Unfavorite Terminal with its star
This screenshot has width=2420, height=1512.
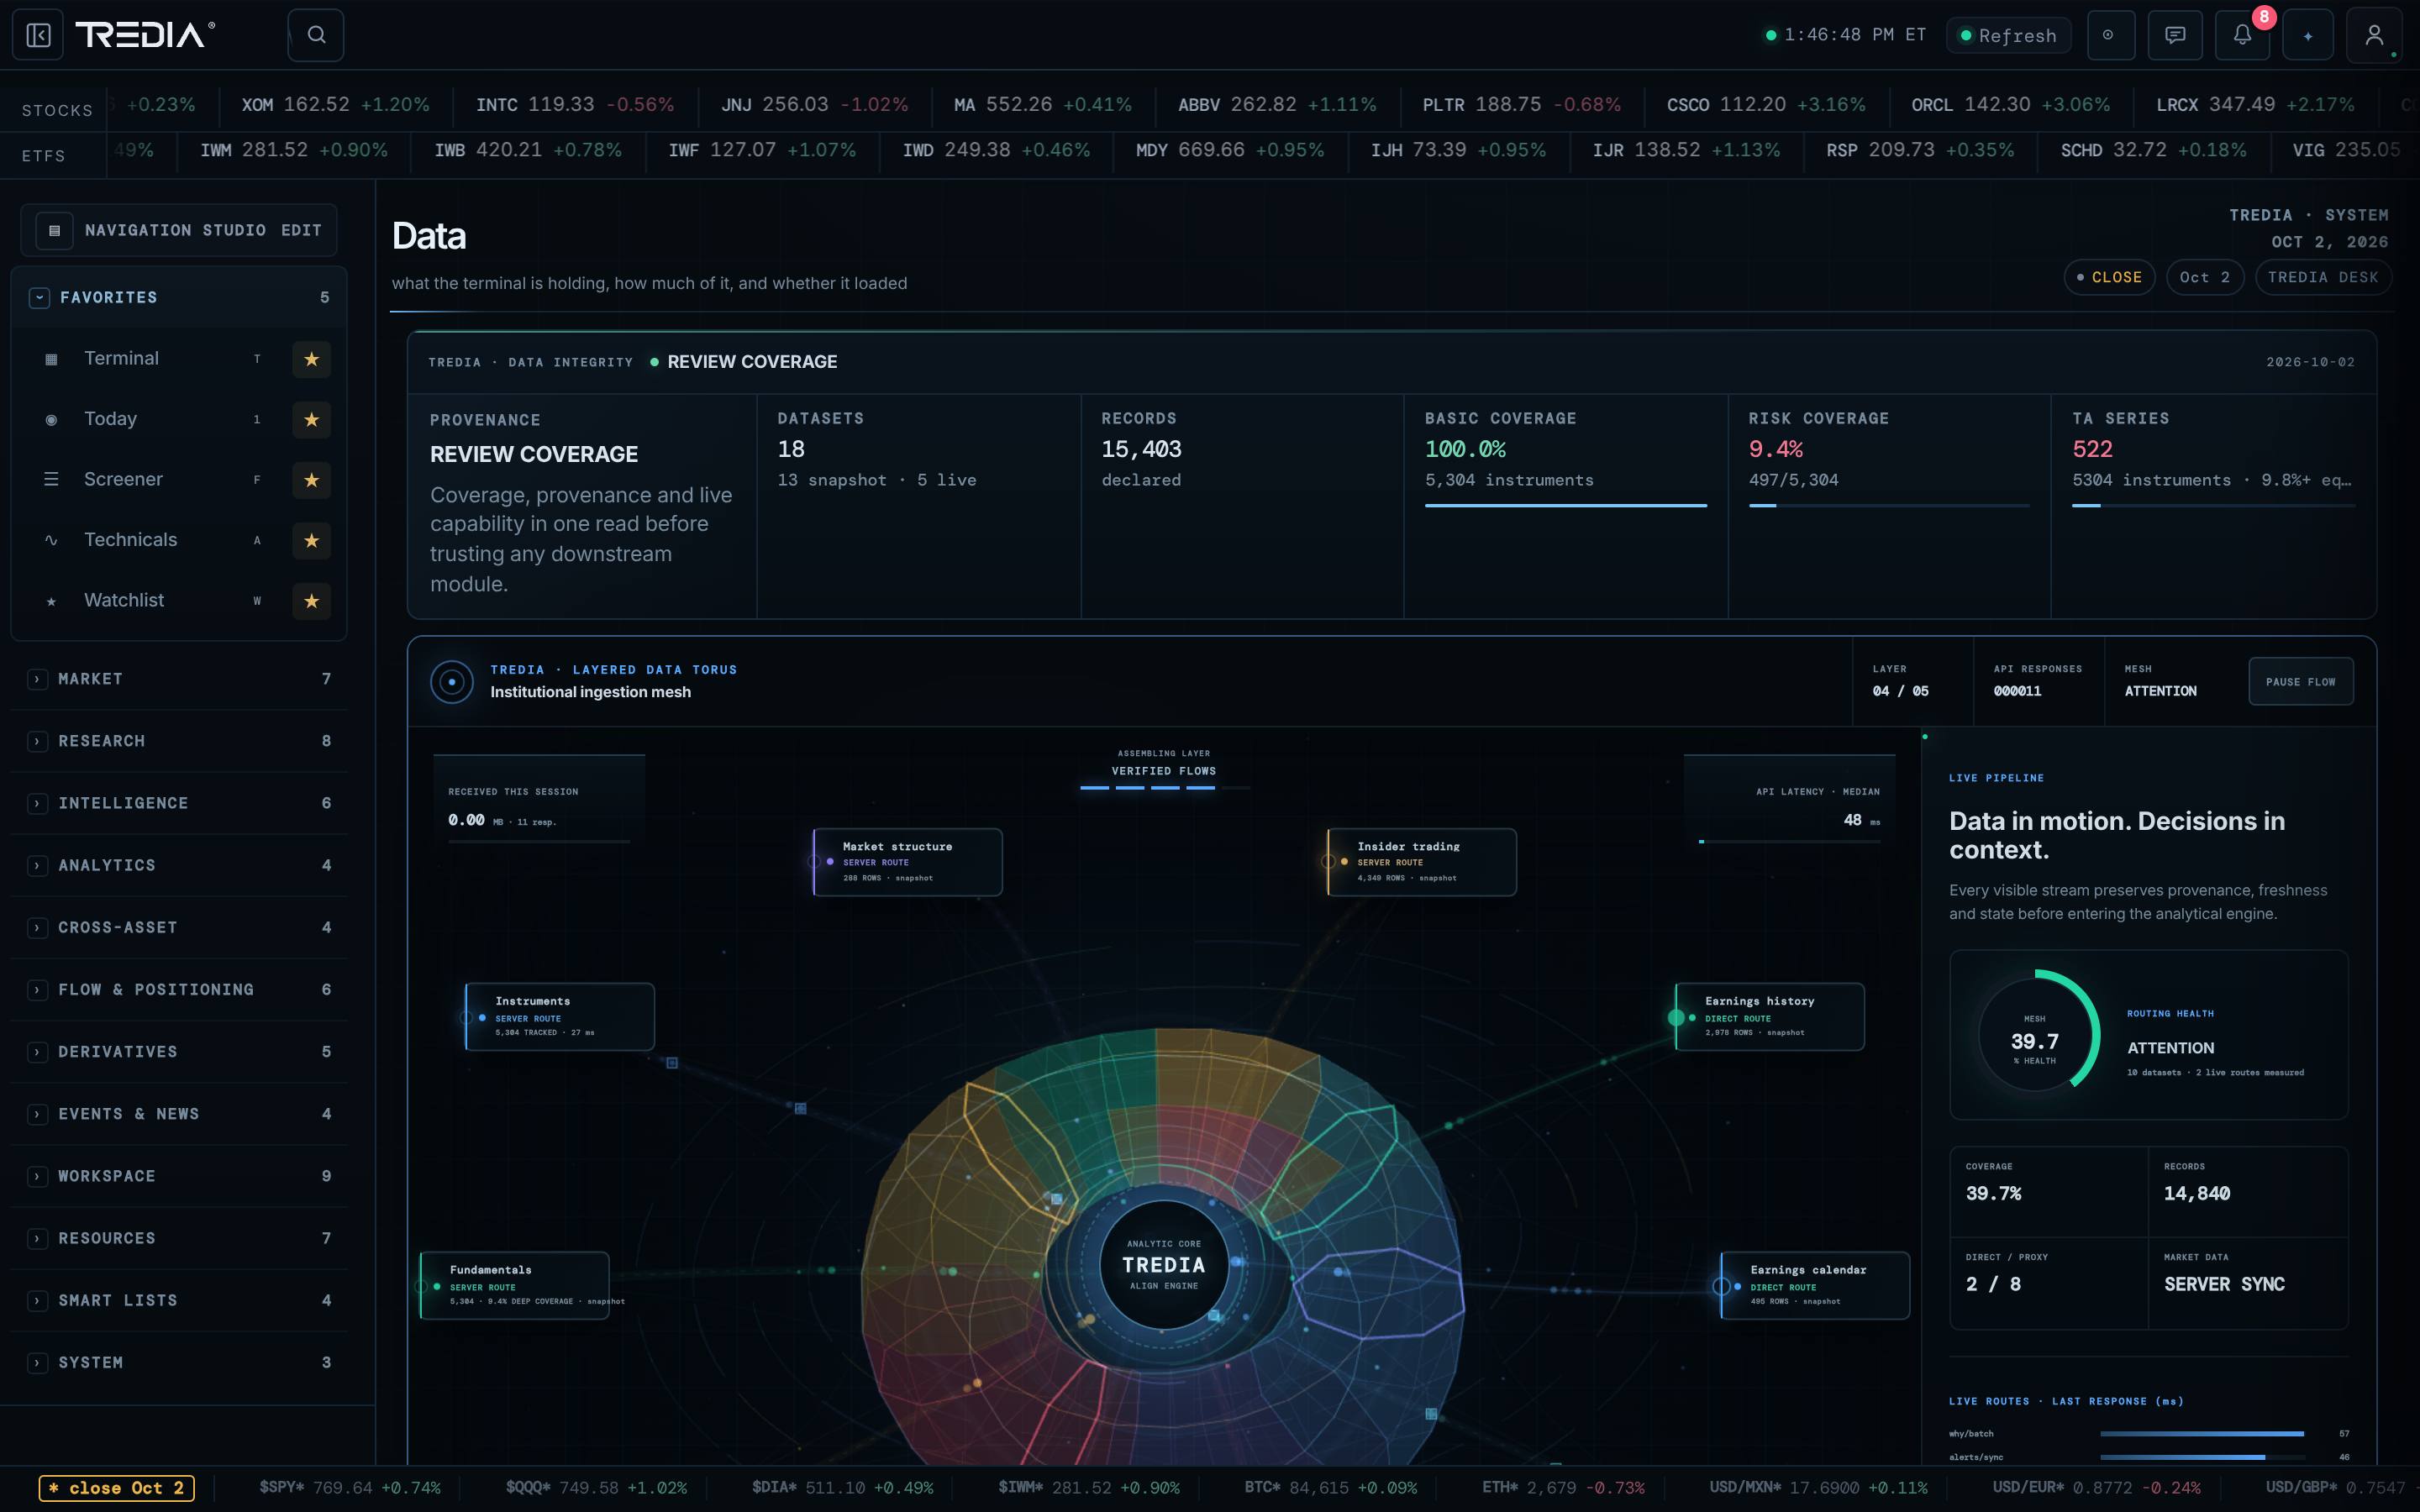click(311, 359)
